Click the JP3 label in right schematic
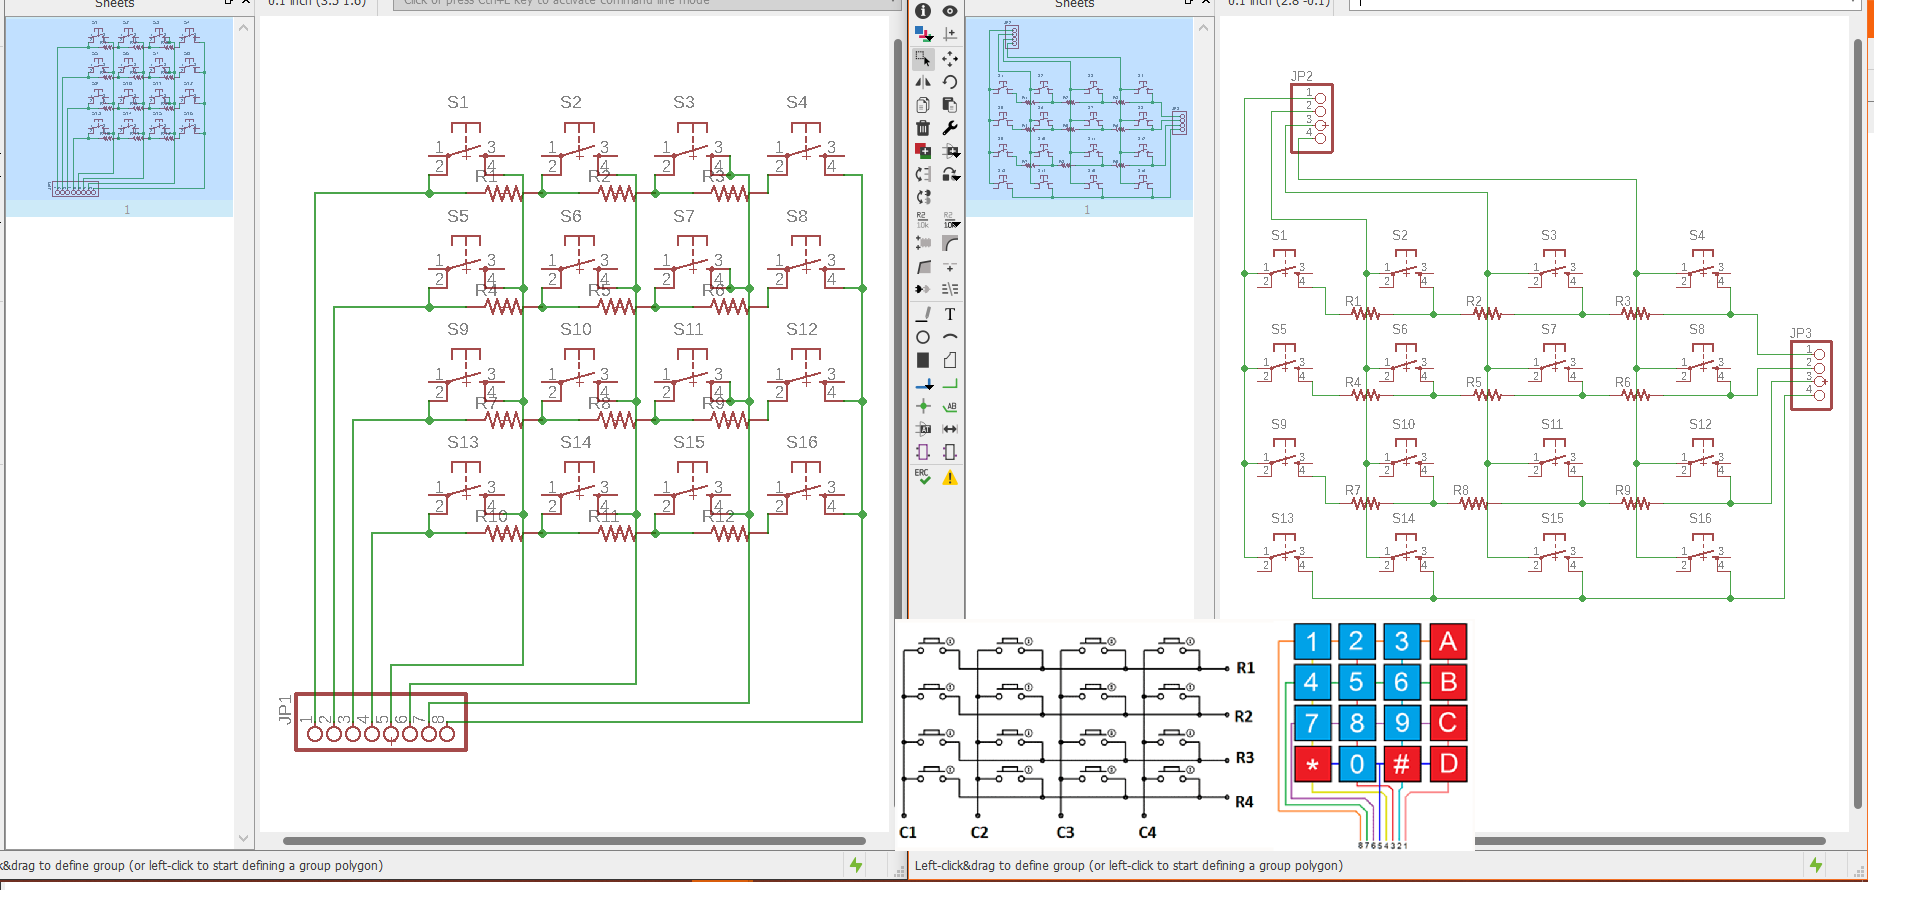This screenshot has height=904, width=1932. [x=1800, y=333]
